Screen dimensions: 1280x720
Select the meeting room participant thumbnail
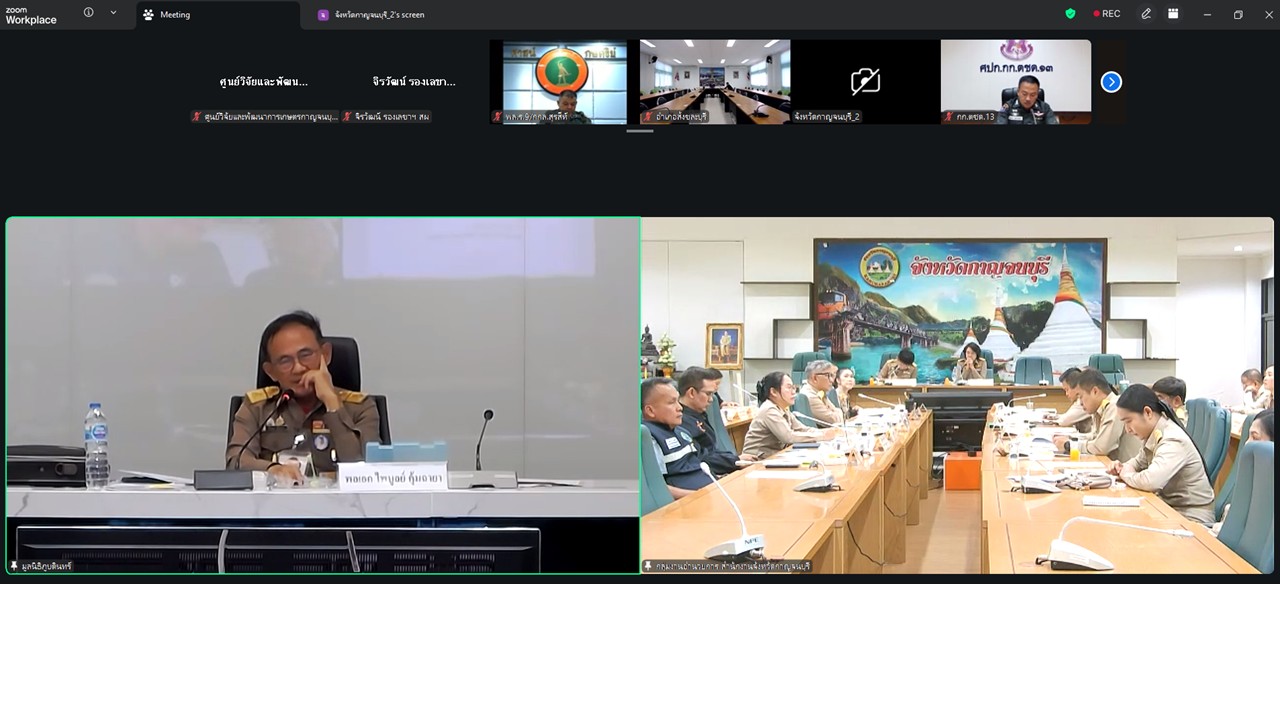715,82
